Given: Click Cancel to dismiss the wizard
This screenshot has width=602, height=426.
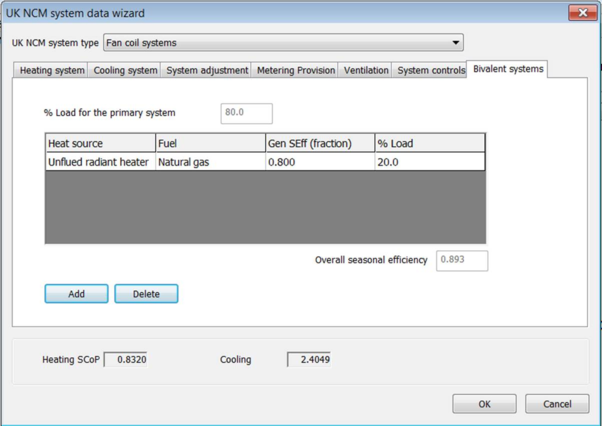Looking at the screenshot, I should [557, 404].
